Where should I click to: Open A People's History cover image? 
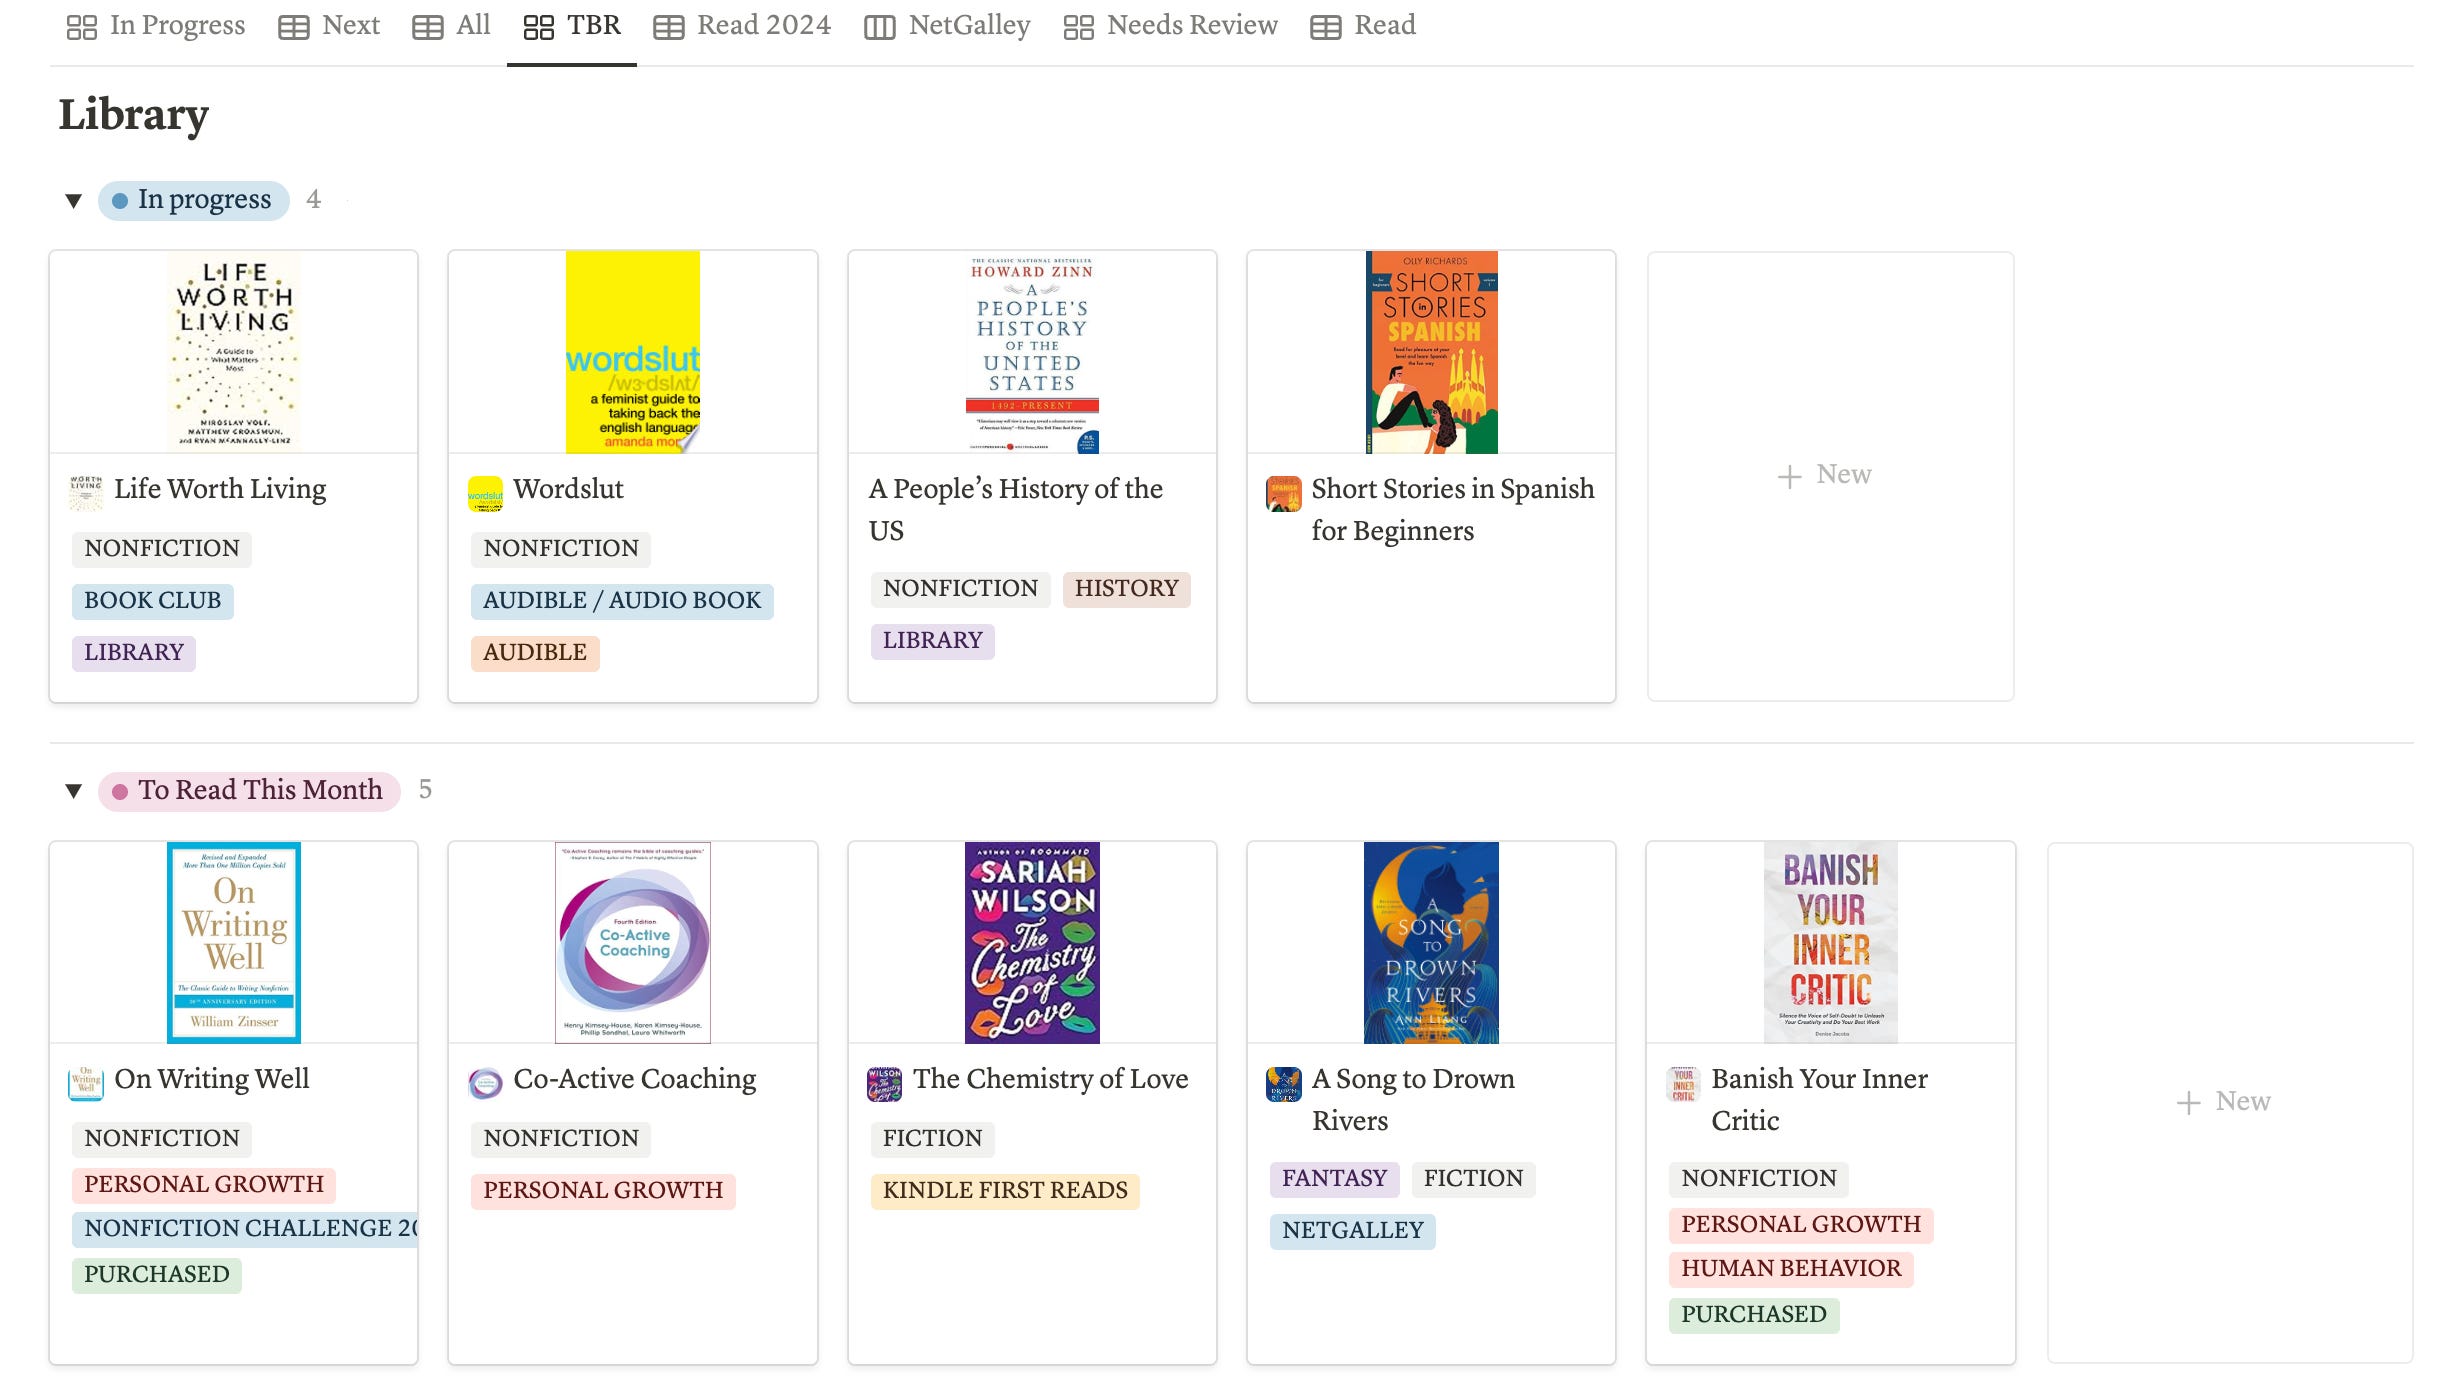point(1032,352)
